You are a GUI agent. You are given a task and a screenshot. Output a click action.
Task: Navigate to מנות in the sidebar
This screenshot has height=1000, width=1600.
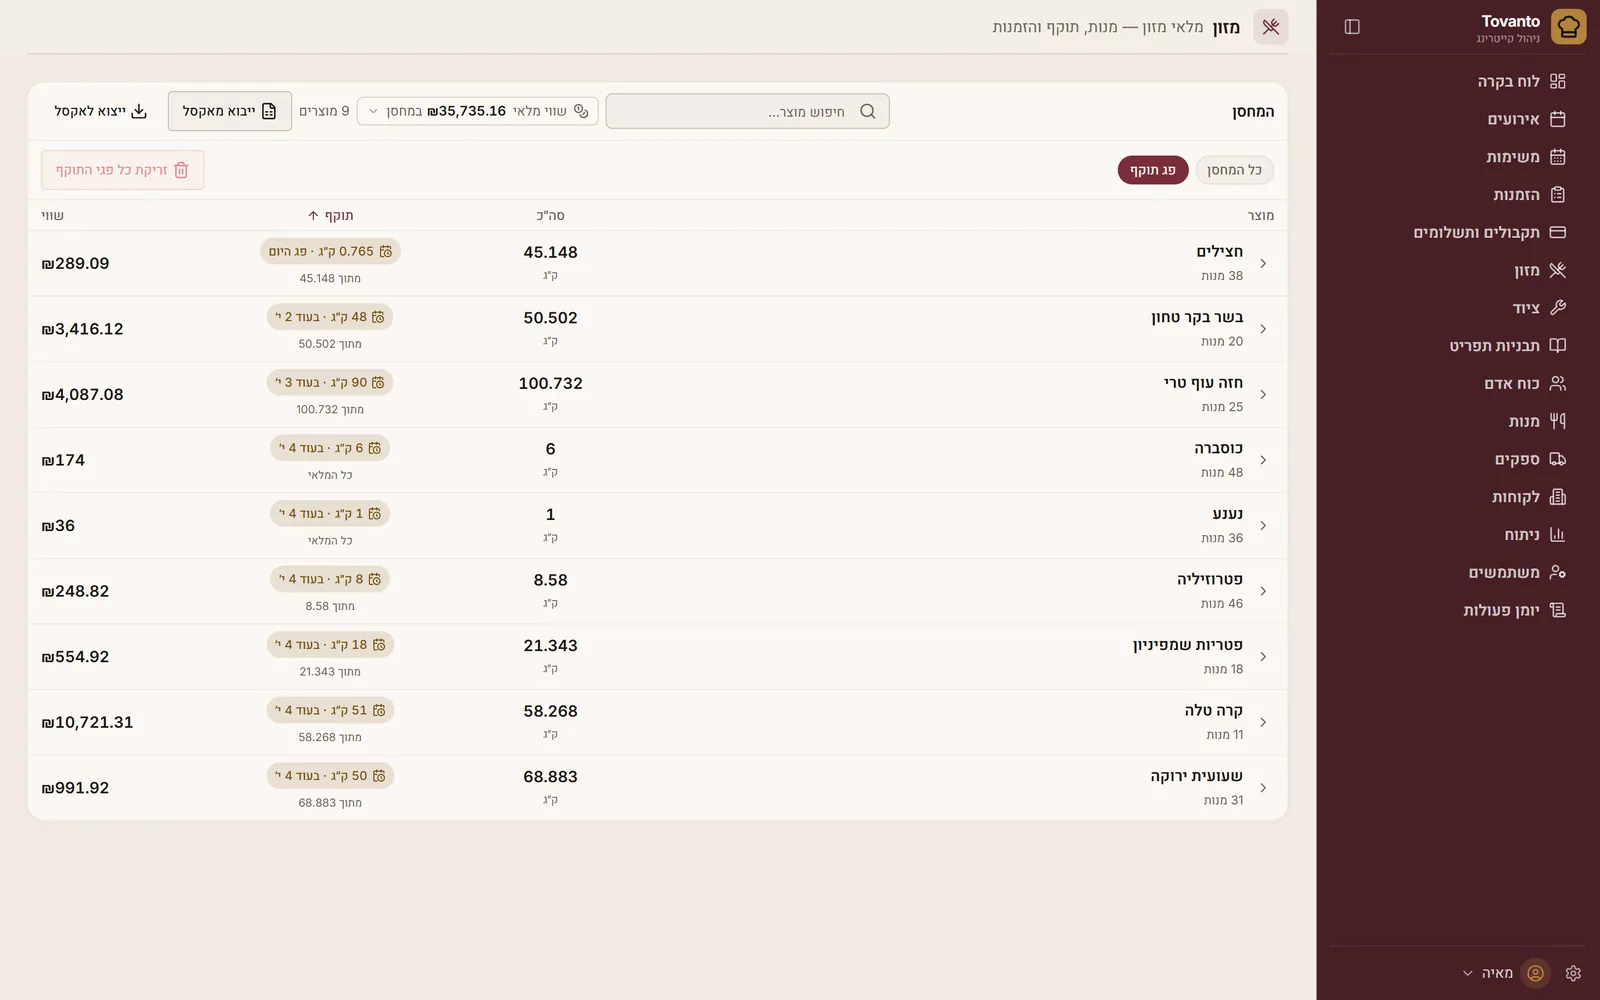click(1457, 421)
